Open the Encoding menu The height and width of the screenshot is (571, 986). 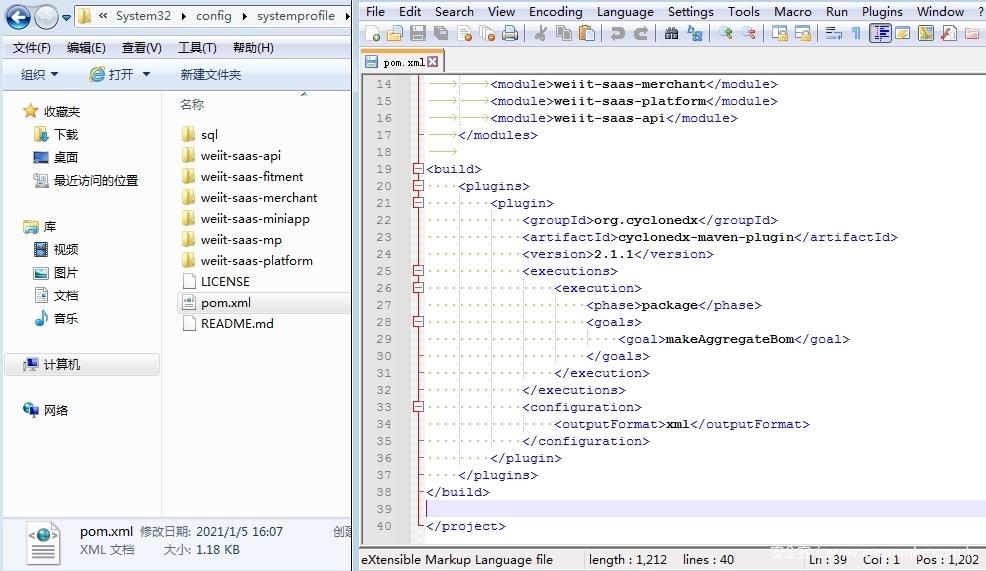[555, 11]
